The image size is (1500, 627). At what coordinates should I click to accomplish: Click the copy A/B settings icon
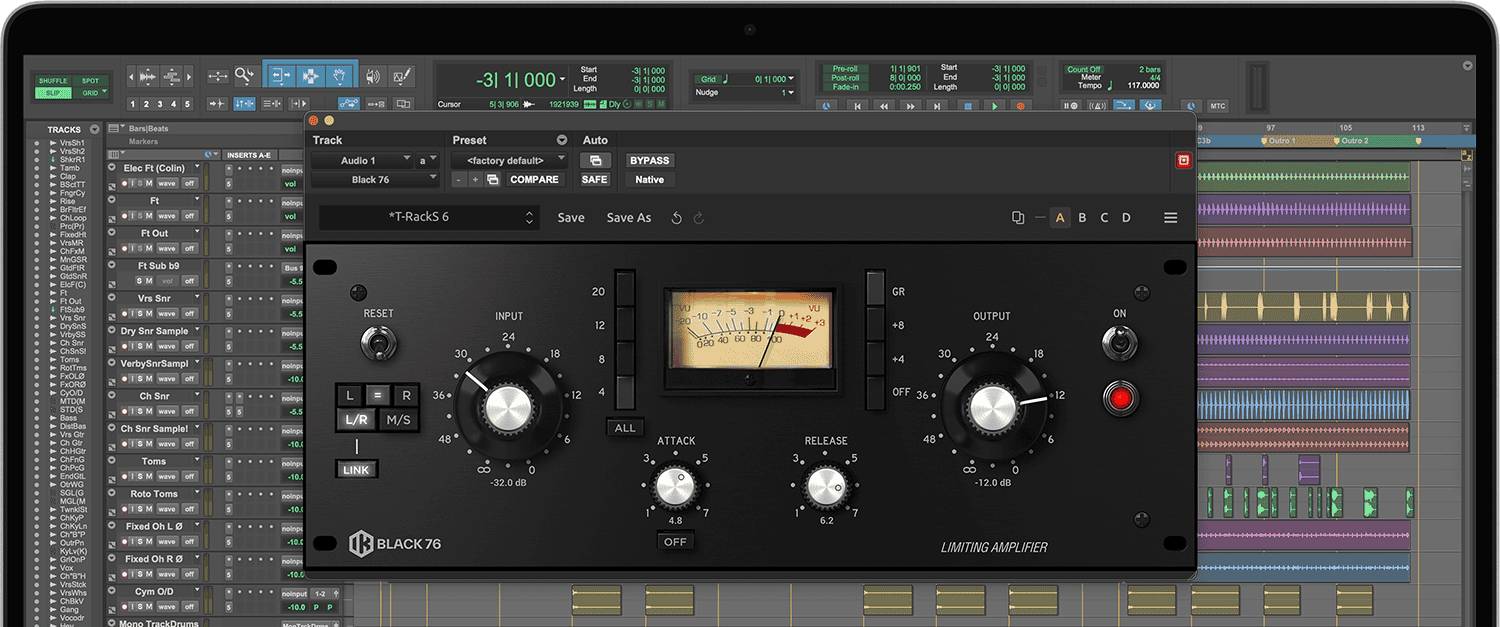pyautogui.click(x=1018, y=218)
